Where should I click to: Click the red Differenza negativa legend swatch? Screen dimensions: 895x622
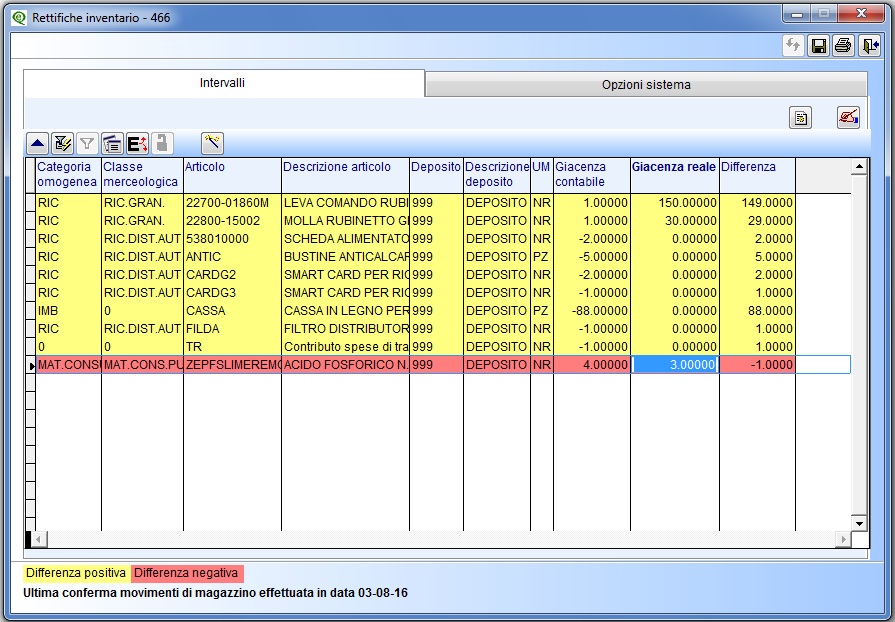tap(187, 573)
